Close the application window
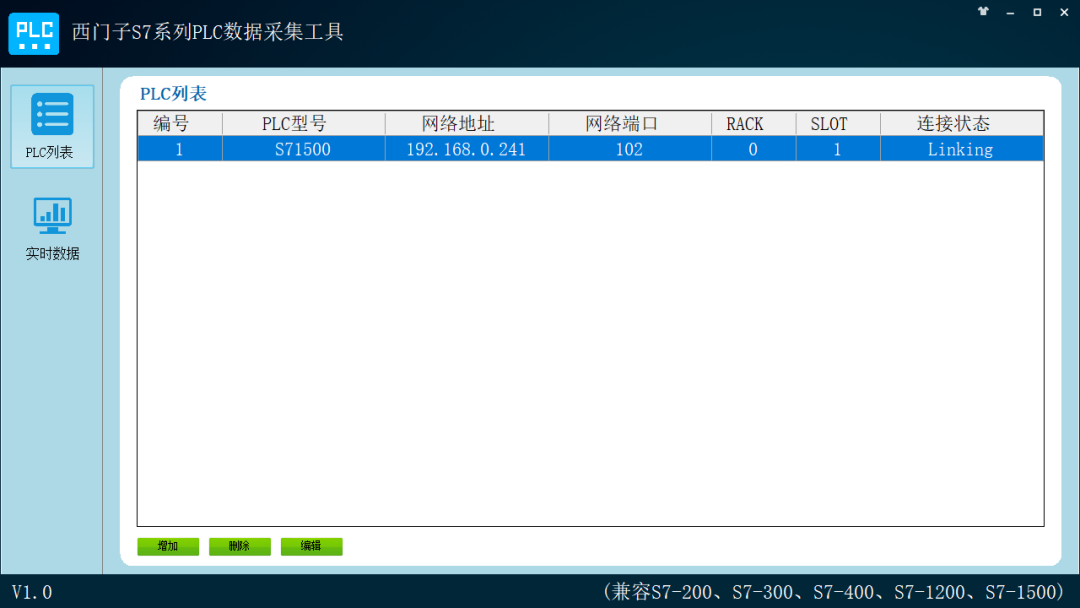 point(1064,12)
